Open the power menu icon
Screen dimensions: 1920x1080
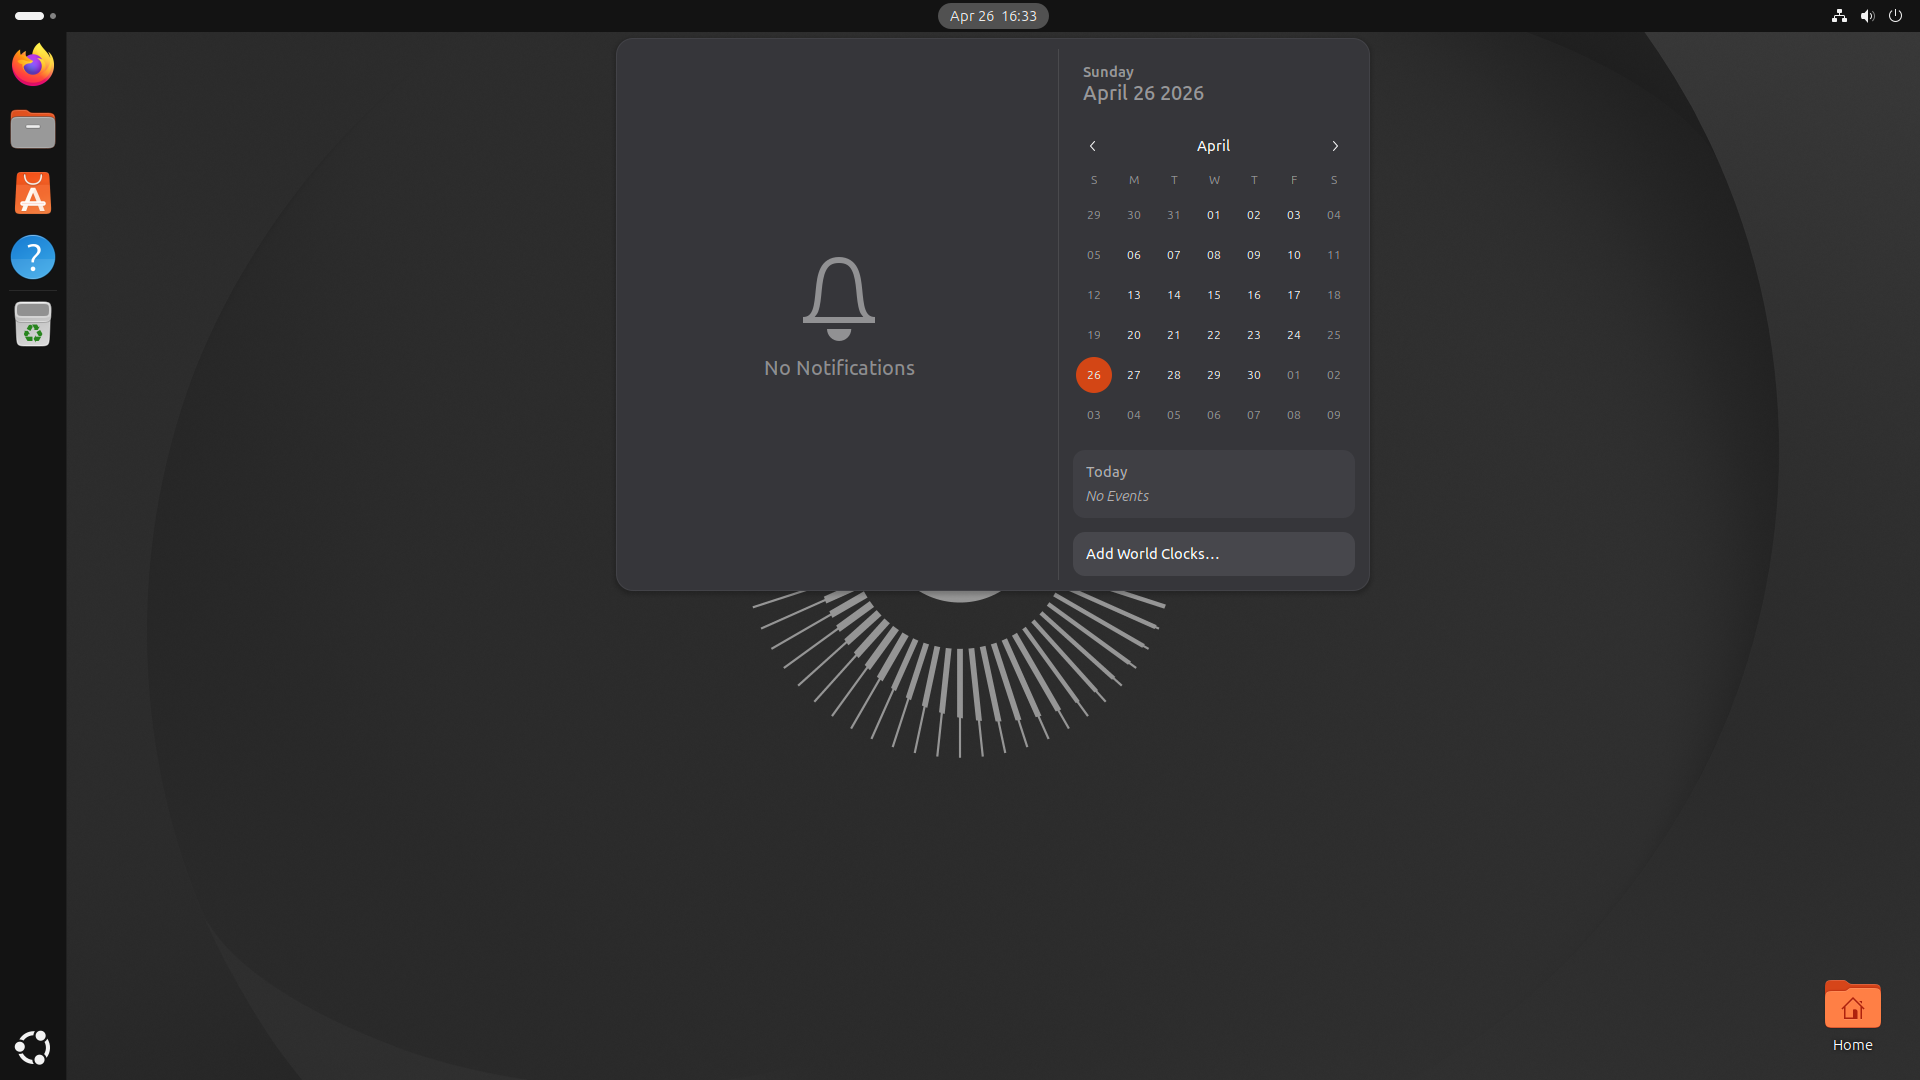tap(1895, 16)
